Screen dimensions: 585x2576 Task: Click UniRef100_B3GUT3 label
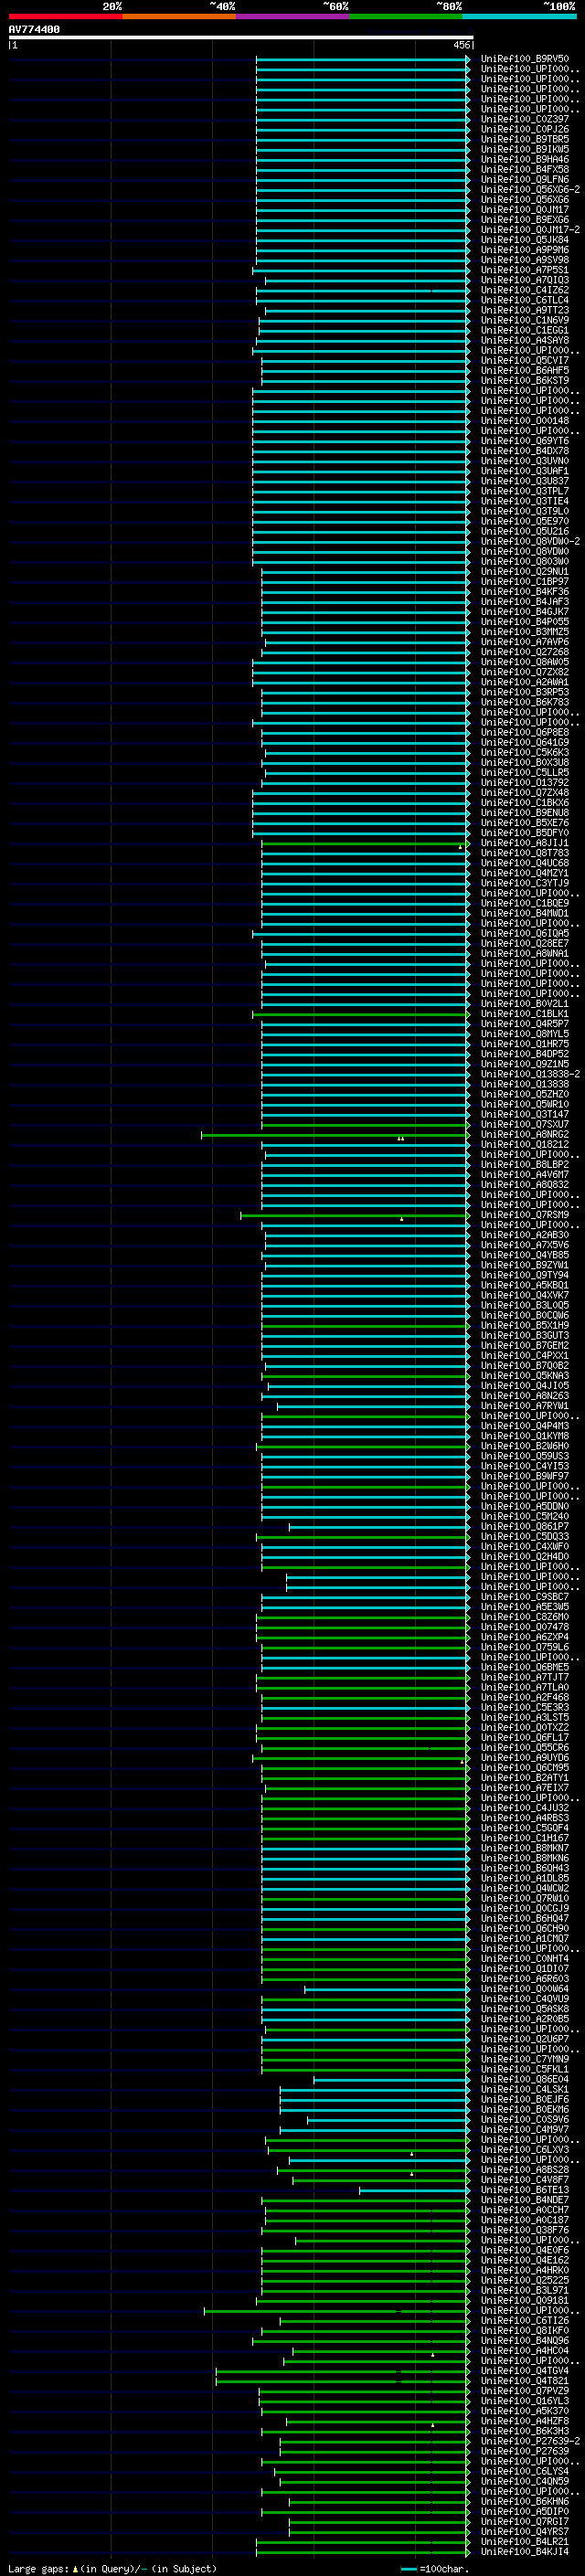pyautogui.click(x=525, y=1335)
